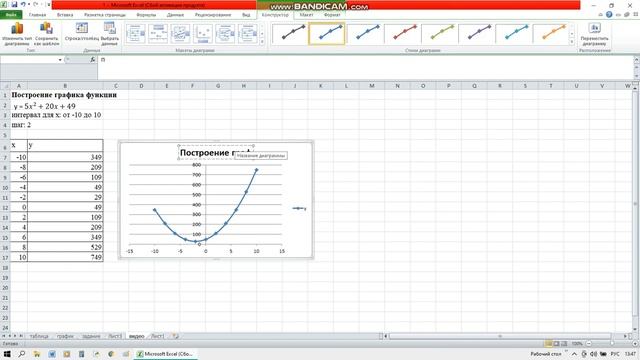Select cell containing 529
Image resolution: width=640 pixels, height=360 pixels.
click(65, 247)
